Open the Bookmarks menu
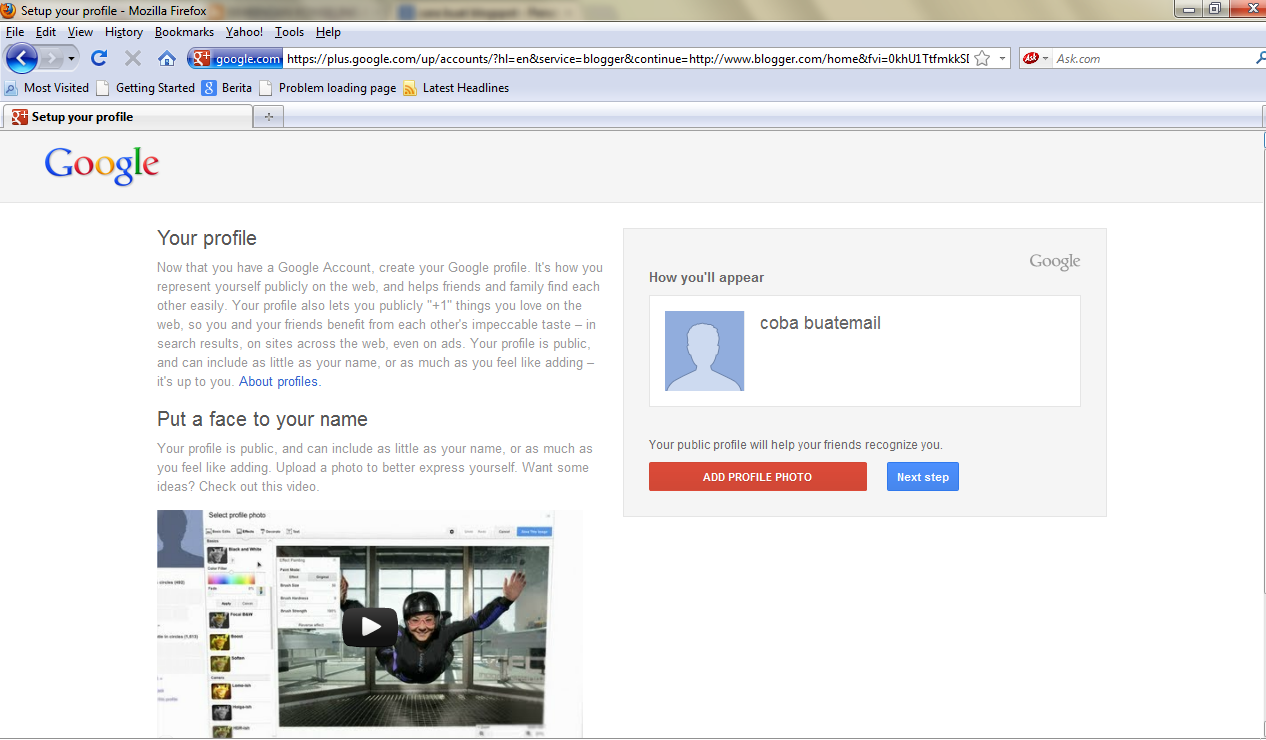Image resolution: width=1266 pixels, height=740 pixels. pos(184,32)
